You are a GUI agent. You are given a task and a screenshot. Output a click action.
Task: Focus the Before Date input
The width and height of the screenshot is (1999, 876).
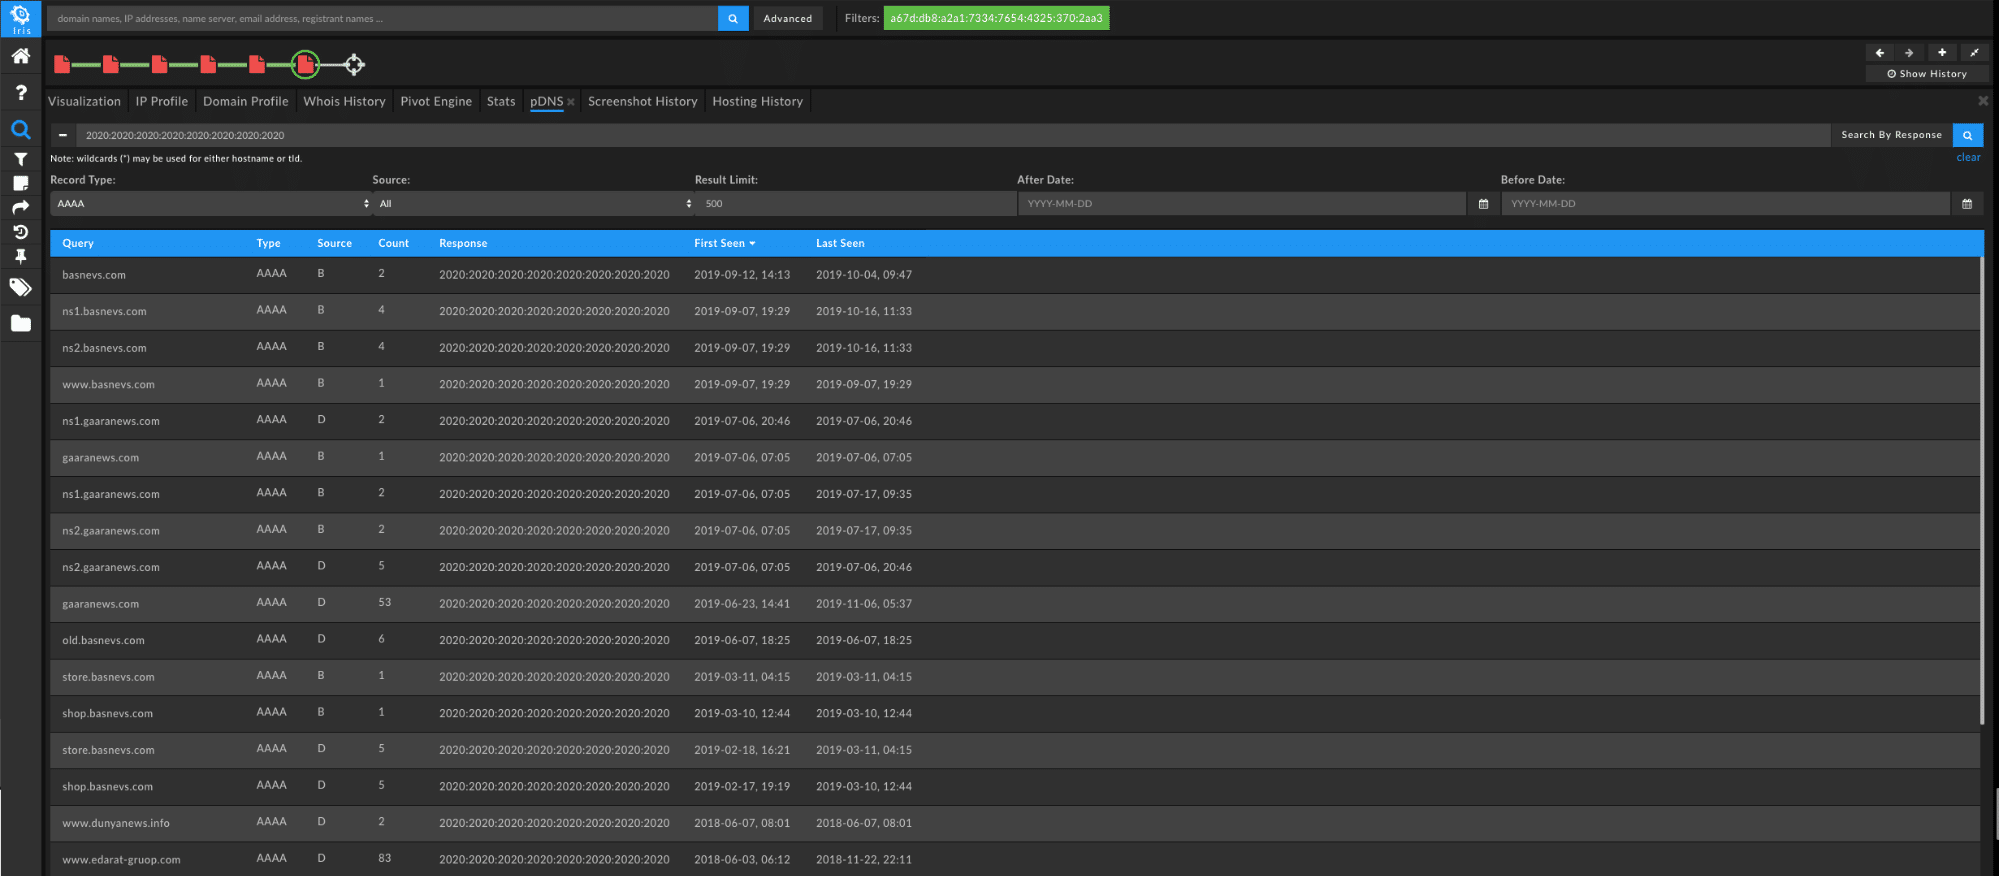(1726, 204)
